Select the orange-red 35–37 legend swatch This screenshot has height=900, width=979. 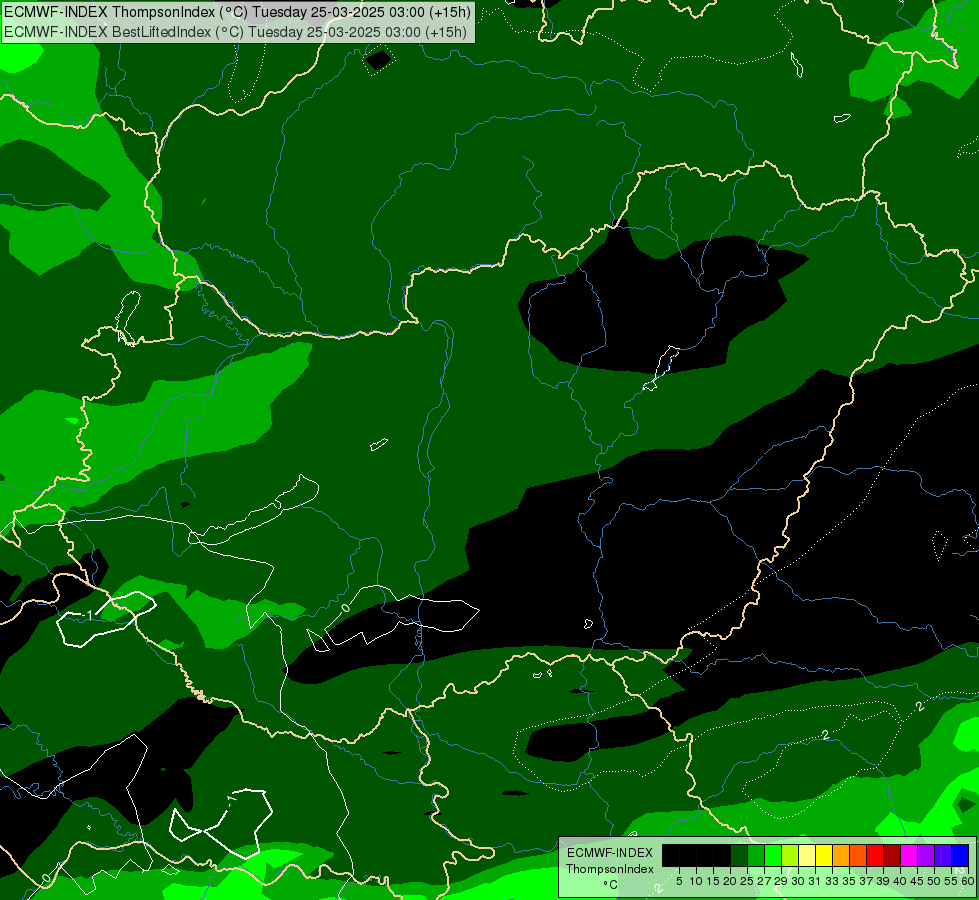858,856
